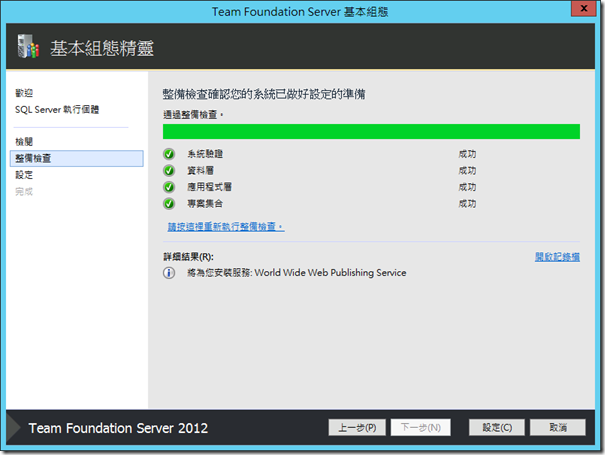This screenshot has width=605, height=455.
Task: Click the 通過整備檢查 status text
Action: click(193, 115)
